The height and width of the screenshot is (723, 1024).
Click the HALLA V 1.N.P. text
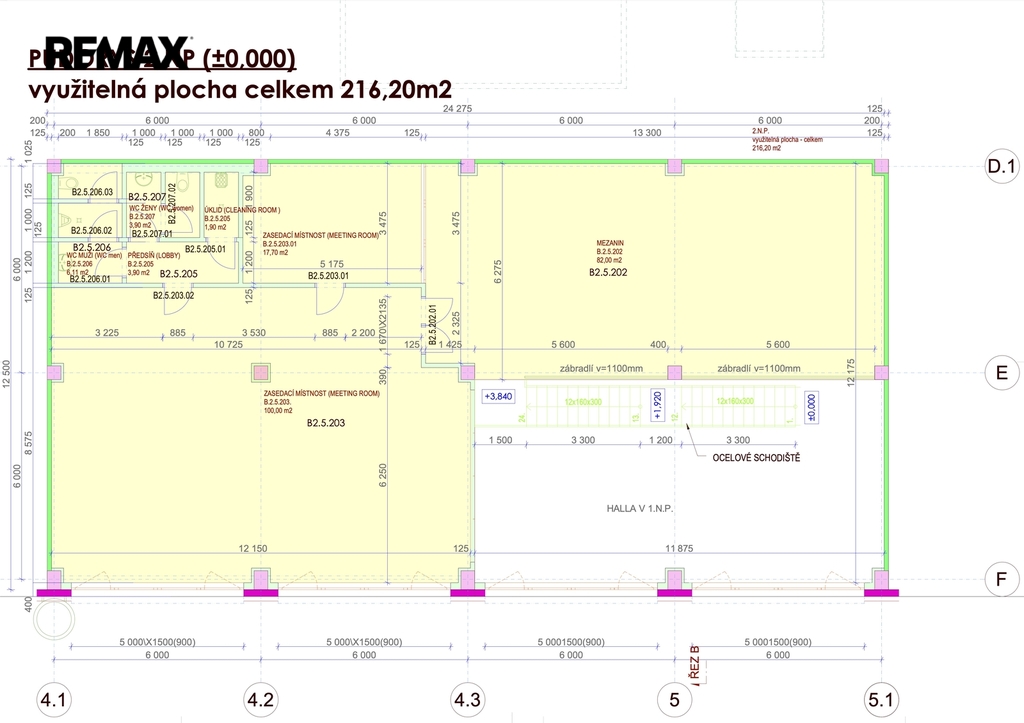point(640,508)
